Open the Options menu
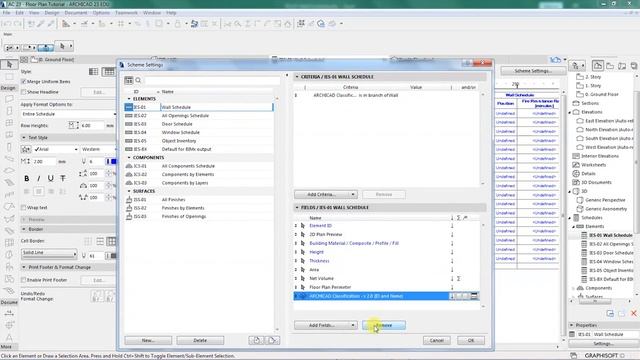The height and width of the screenshot is (360, 640). pos(101,13)
